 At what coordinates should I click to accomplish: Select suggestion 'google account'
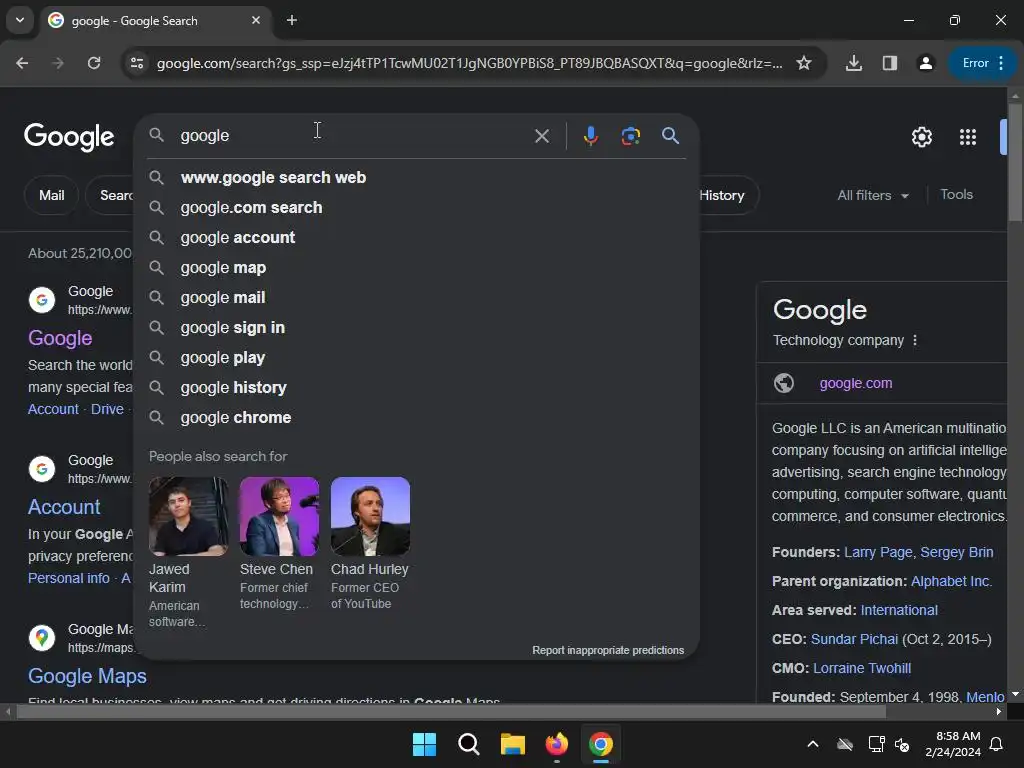click(x=417, y=238)
